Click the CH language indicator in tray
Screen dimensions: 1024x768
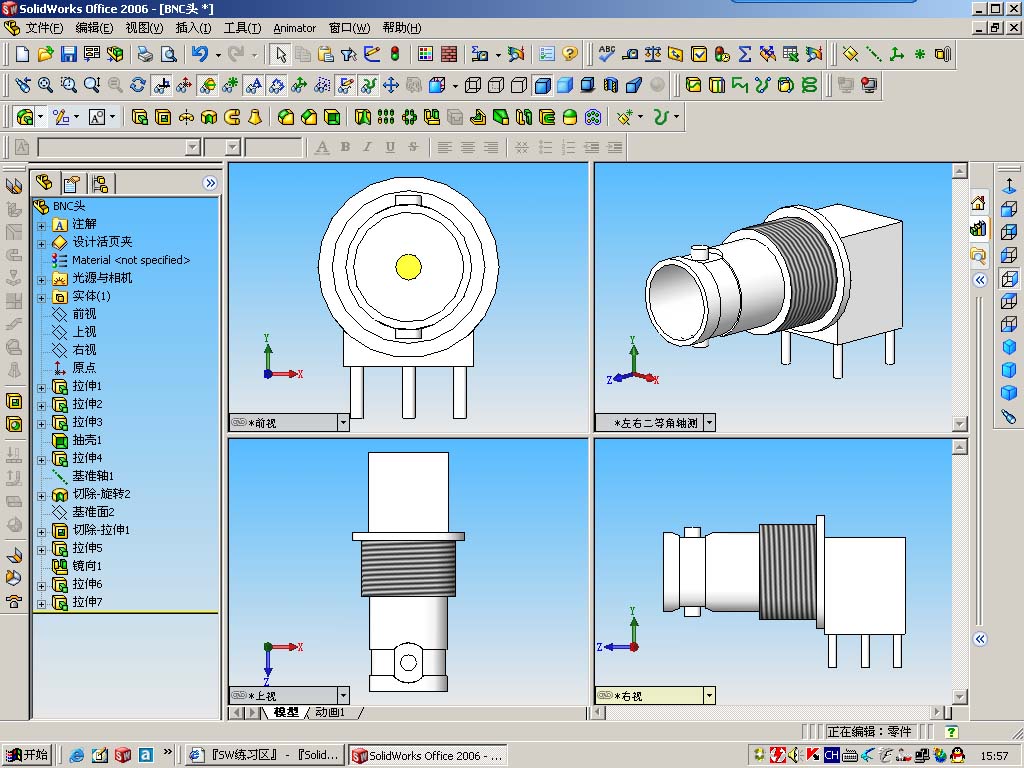pyautogui.click(x=831, y=755)
